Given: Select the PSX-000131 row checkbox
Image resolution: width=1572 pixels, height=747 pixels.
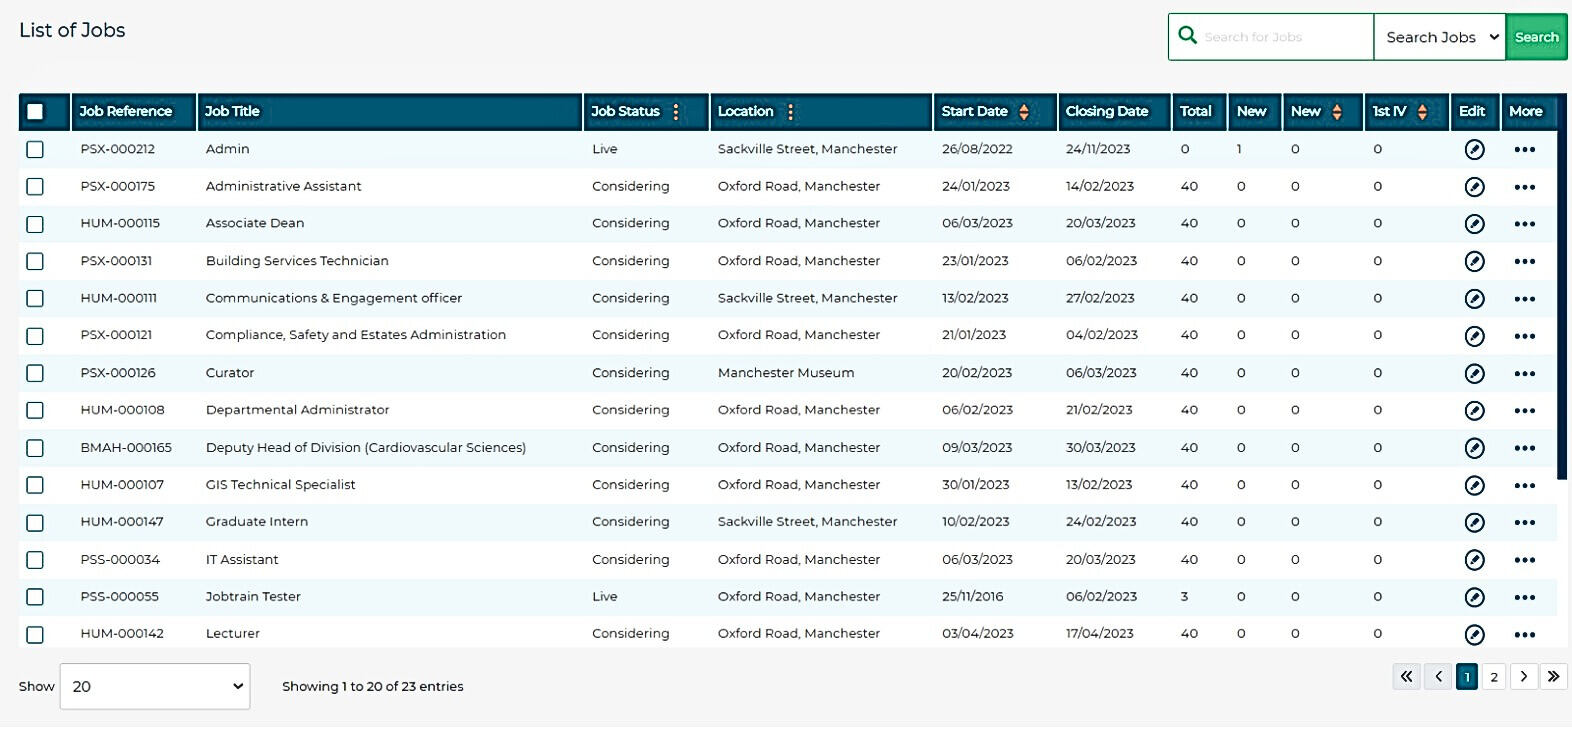Looking at the screenshot, I should pyautogui.click(x=35, y=261).
